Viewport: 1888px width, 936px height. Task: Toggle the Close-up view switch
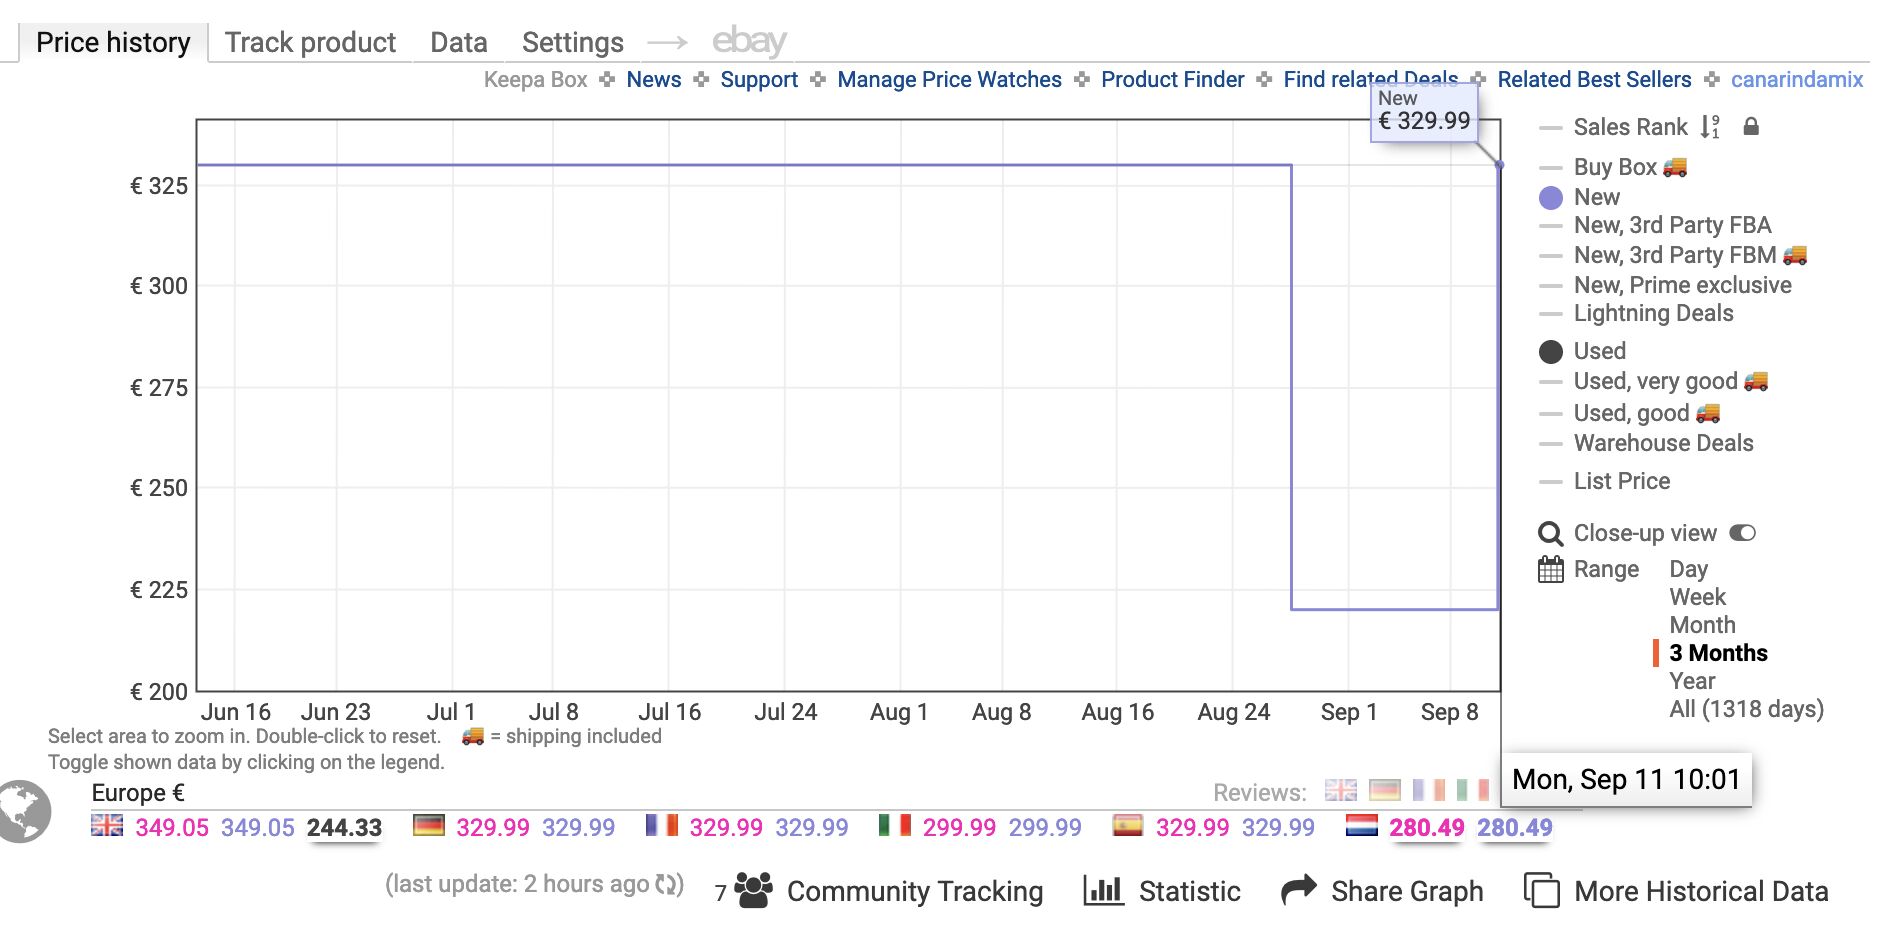coord(1742,533)
